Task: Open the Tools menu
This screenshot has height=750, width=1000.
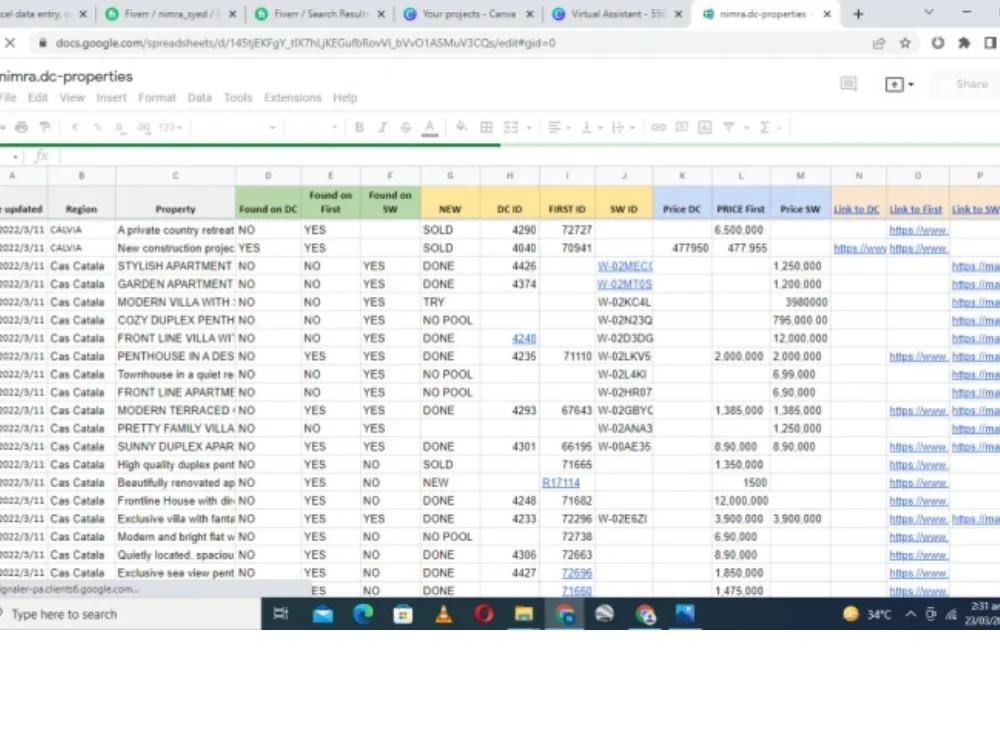Action: click(x=238, y=98)
